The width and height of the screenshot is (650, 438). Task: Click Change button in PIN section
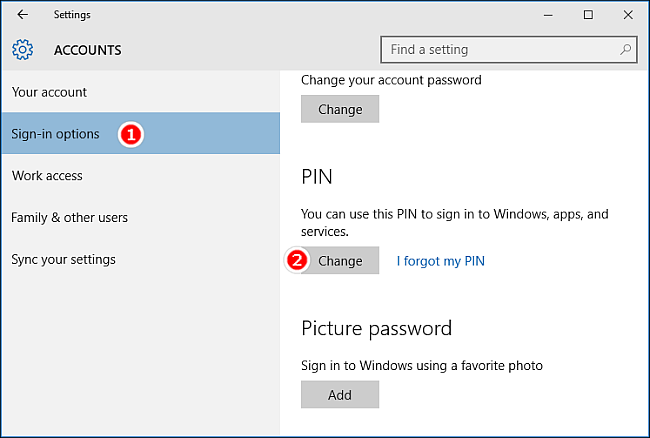pos(340,261)
